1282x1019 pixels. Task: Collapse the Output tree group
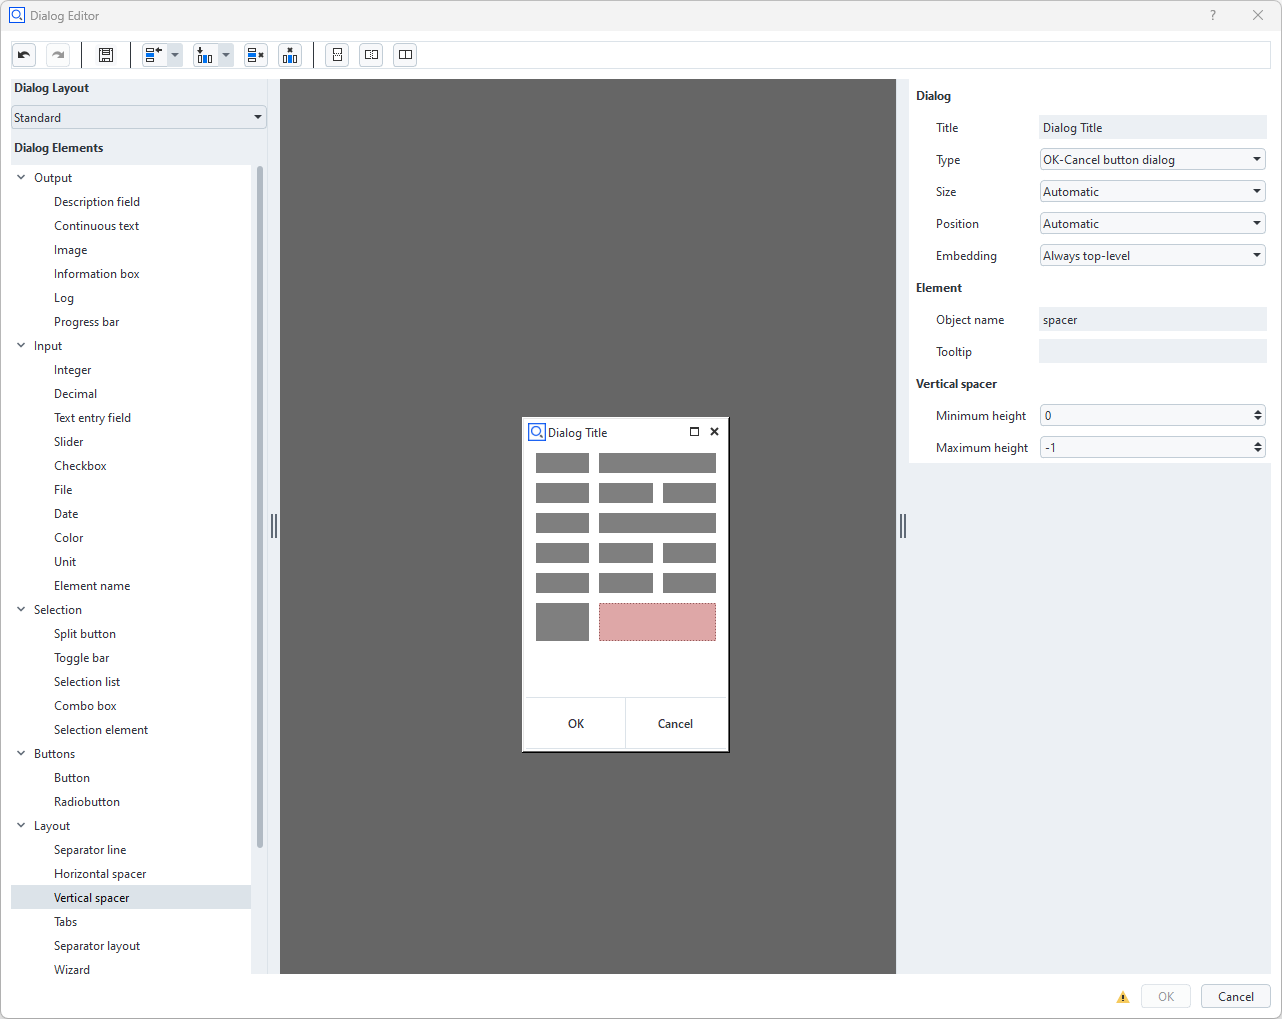[x=21, y=178]
